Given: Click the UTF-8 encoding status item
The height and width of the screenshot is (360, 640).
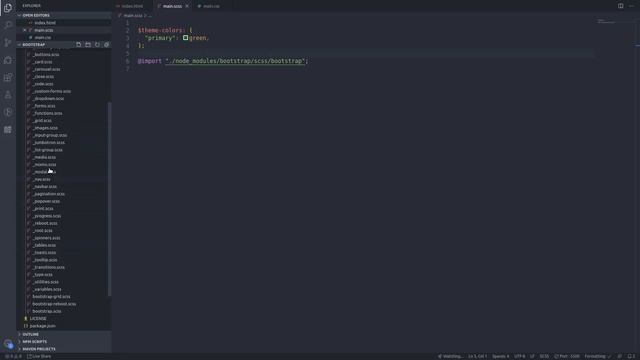Looking at the screenshot, I should 520,356.
